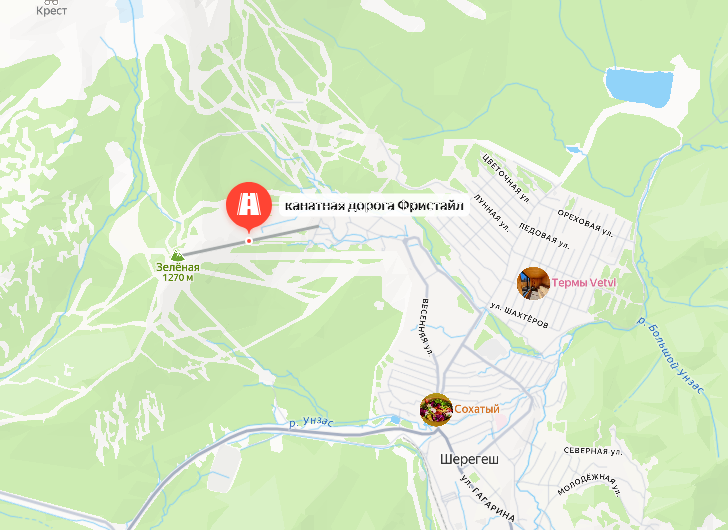Click the Сохатый orange text label

pyautogui.click(x=476, y=409)
